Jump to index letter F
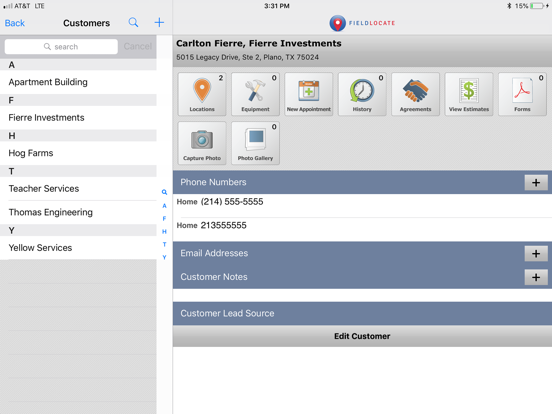Image resolution: width=552 pixels, height=414 pixels. pyautogui.click(x=164, y=219)
